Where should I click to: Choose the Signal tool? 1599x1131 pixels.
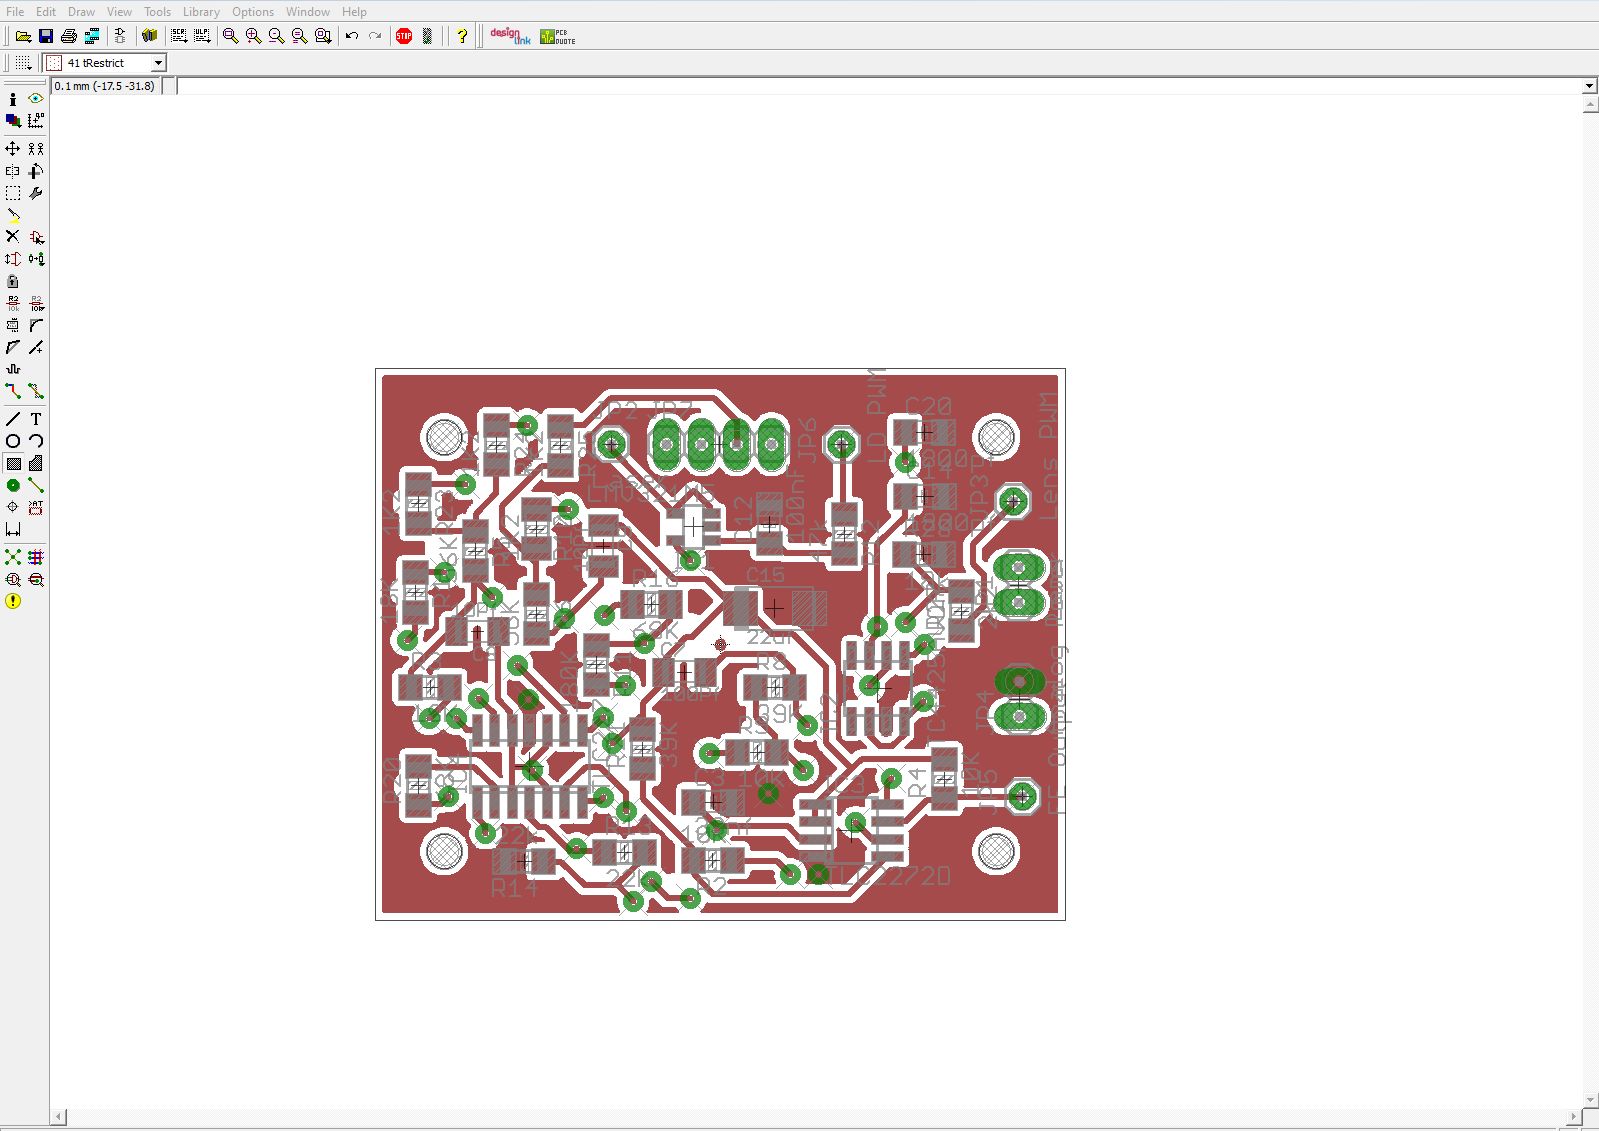(x=36, y=485)
